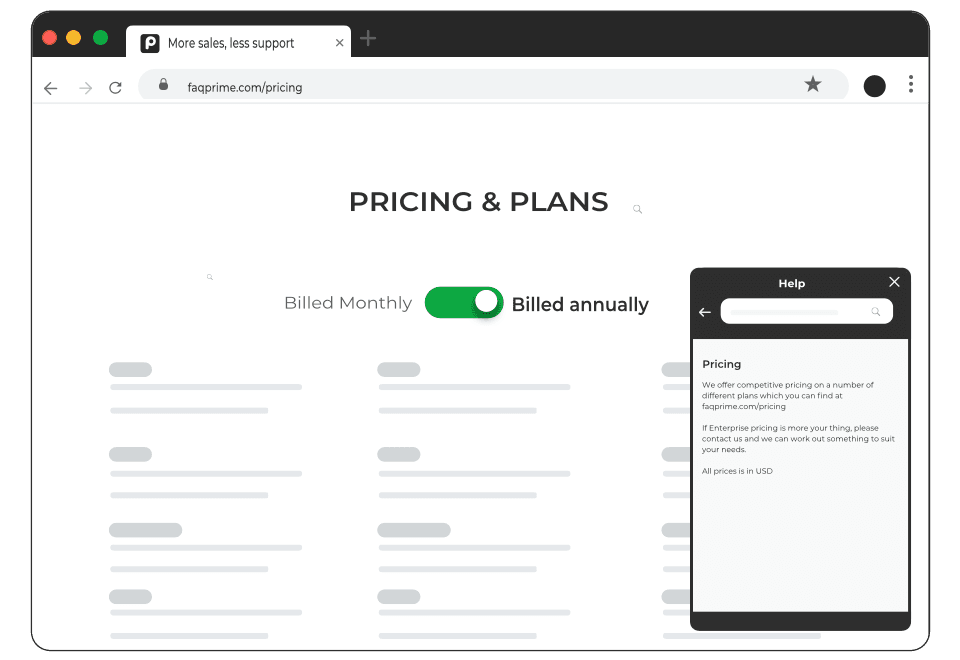Viewport: 960px width, 660px height.
Task: Click the search icon beside Pricing & Plans
Action: [x=637, y=209]
